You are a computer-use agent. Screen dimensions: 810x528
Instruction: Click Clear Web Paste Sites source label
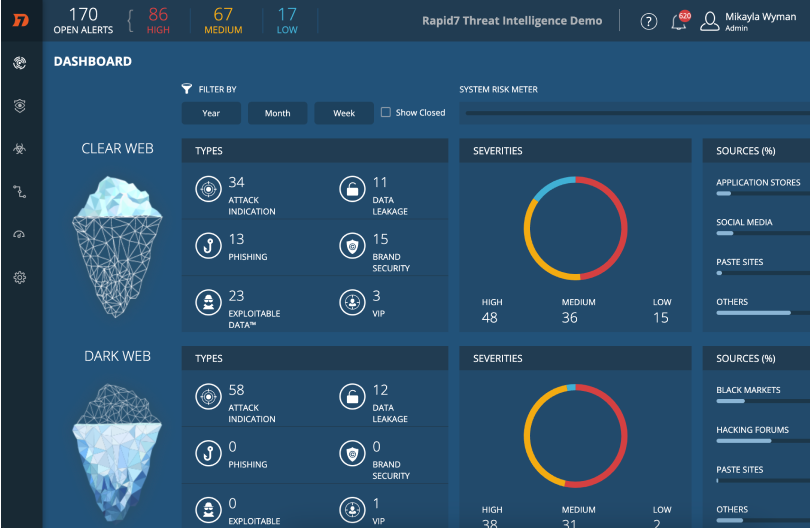[x=739, y=262]
